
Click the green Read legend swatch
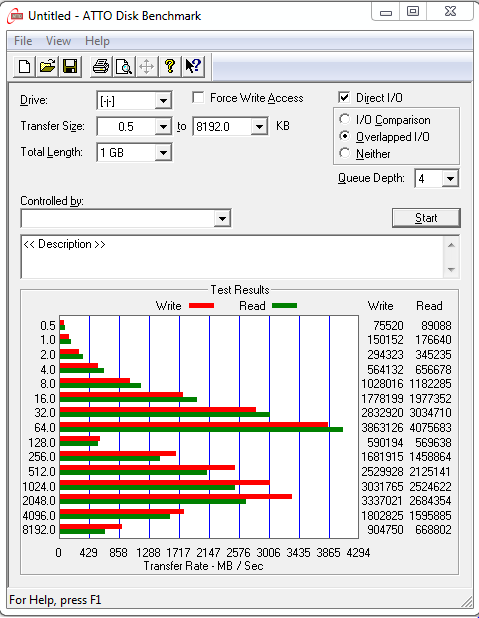click(284, 306)
